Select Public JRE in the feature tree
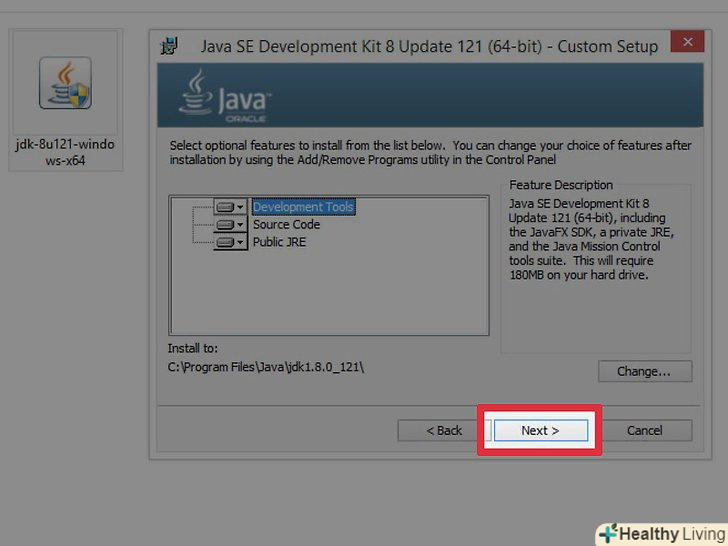 [279, 242]
